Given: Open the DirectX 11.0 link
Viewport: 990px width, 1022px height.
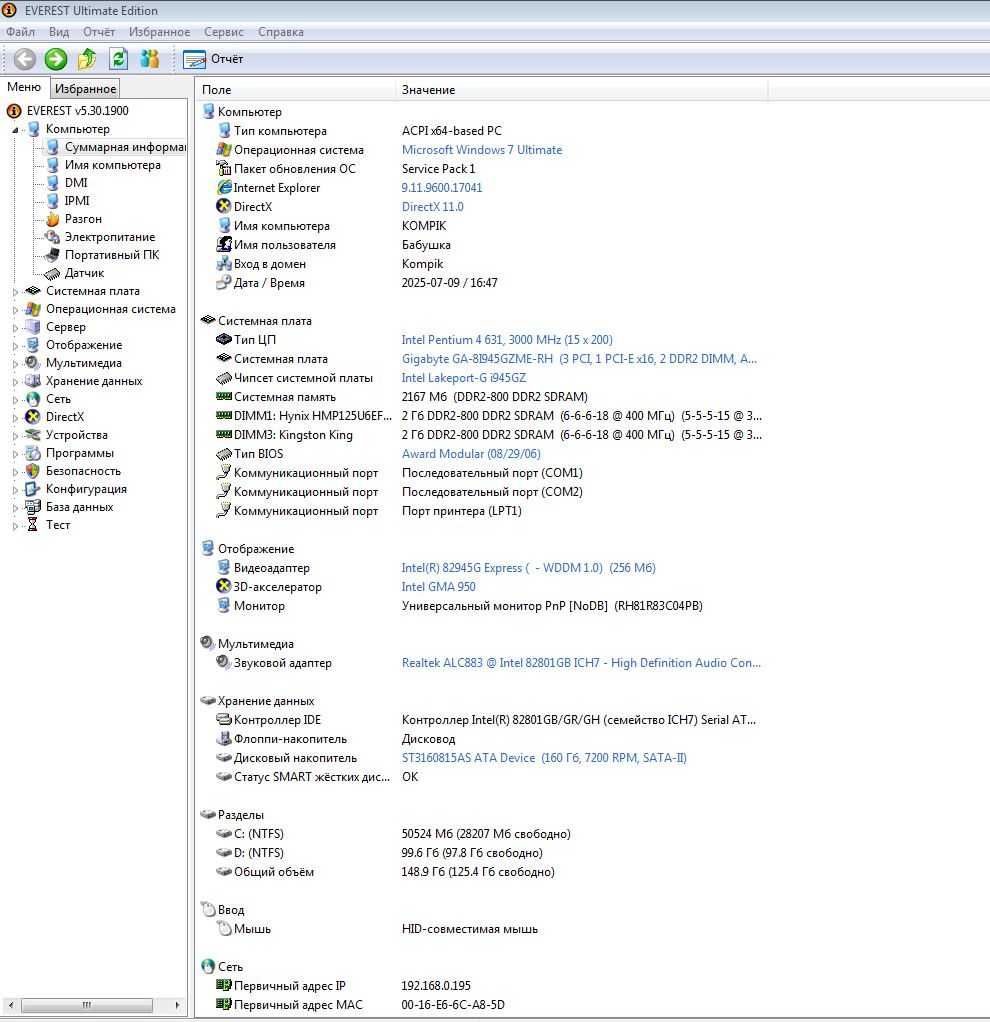Looking at the screenshot, I should 433,207.
